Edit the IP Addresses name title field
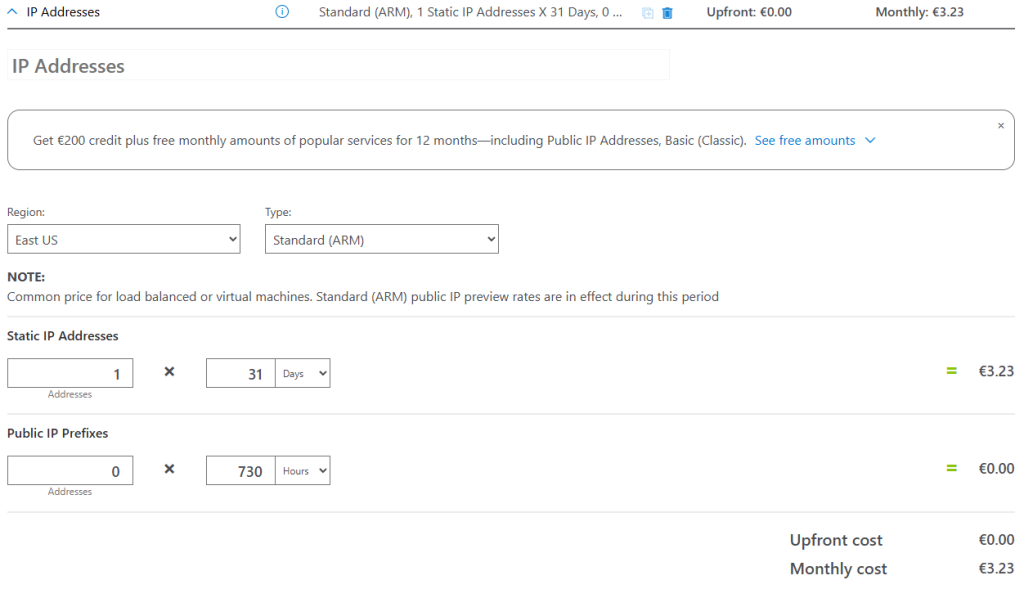 [x=338, y=65]
